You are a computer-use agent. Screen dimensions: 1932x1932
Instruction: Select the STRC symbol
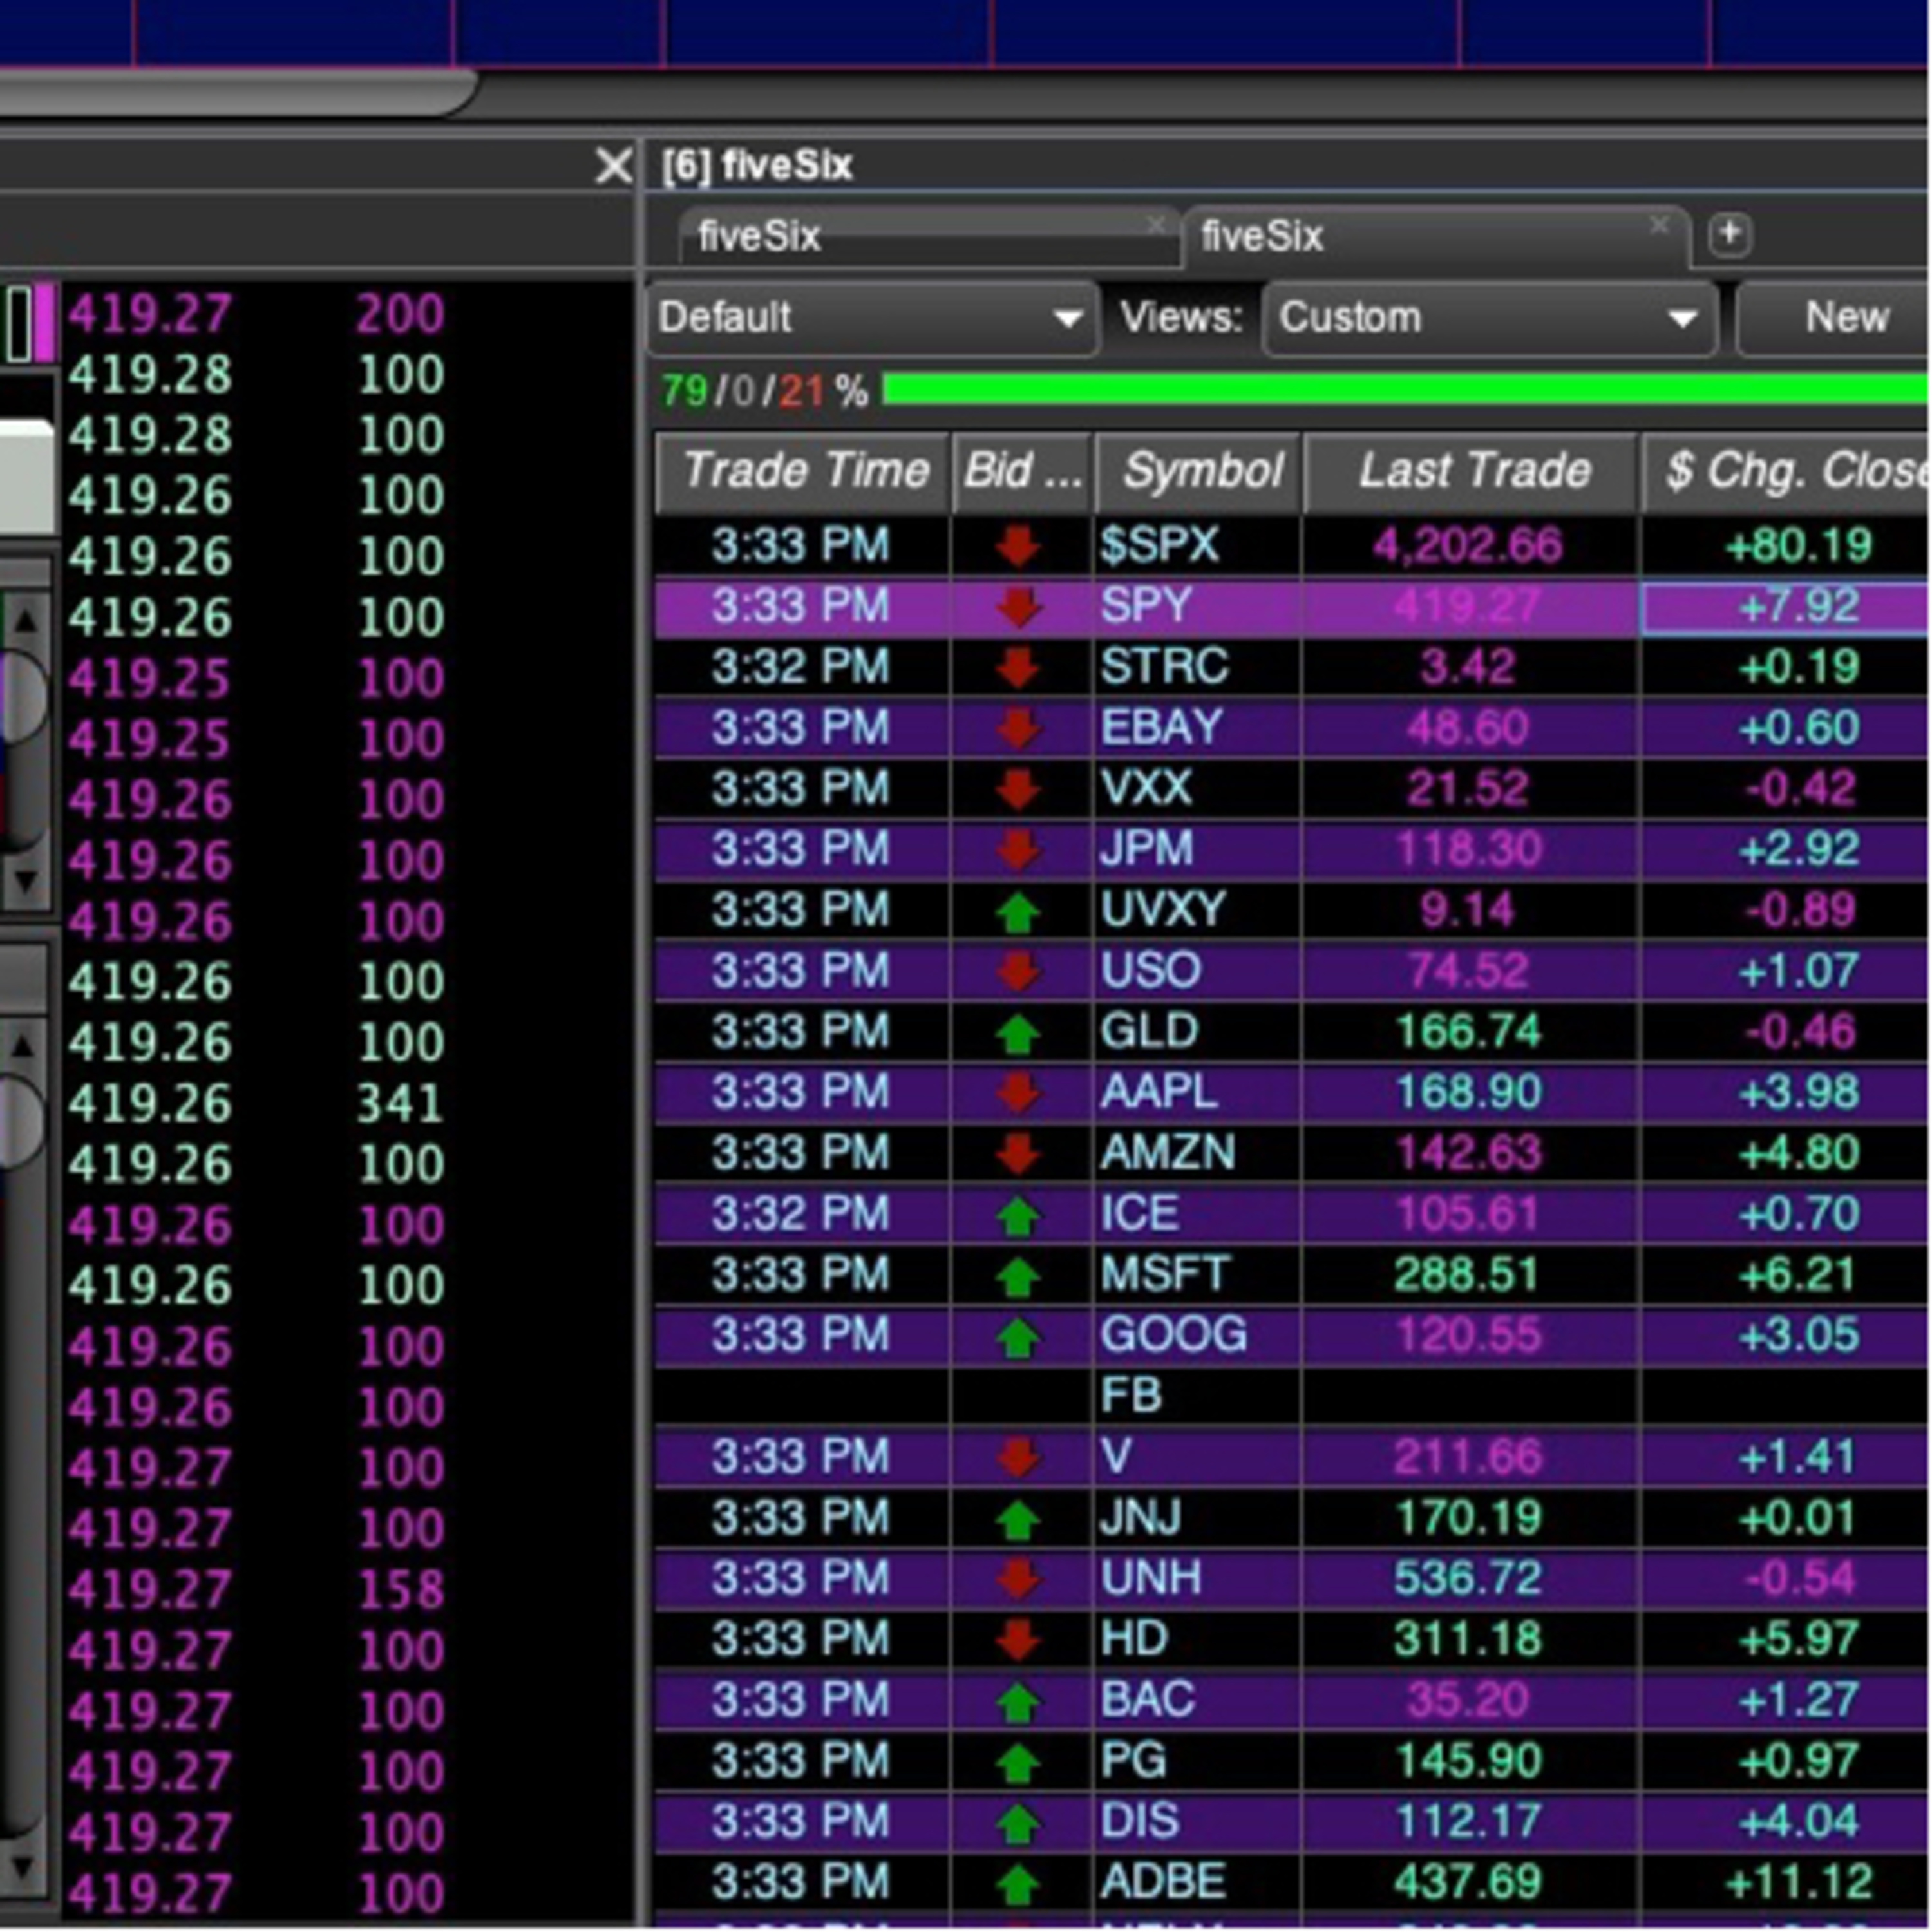1164,667
